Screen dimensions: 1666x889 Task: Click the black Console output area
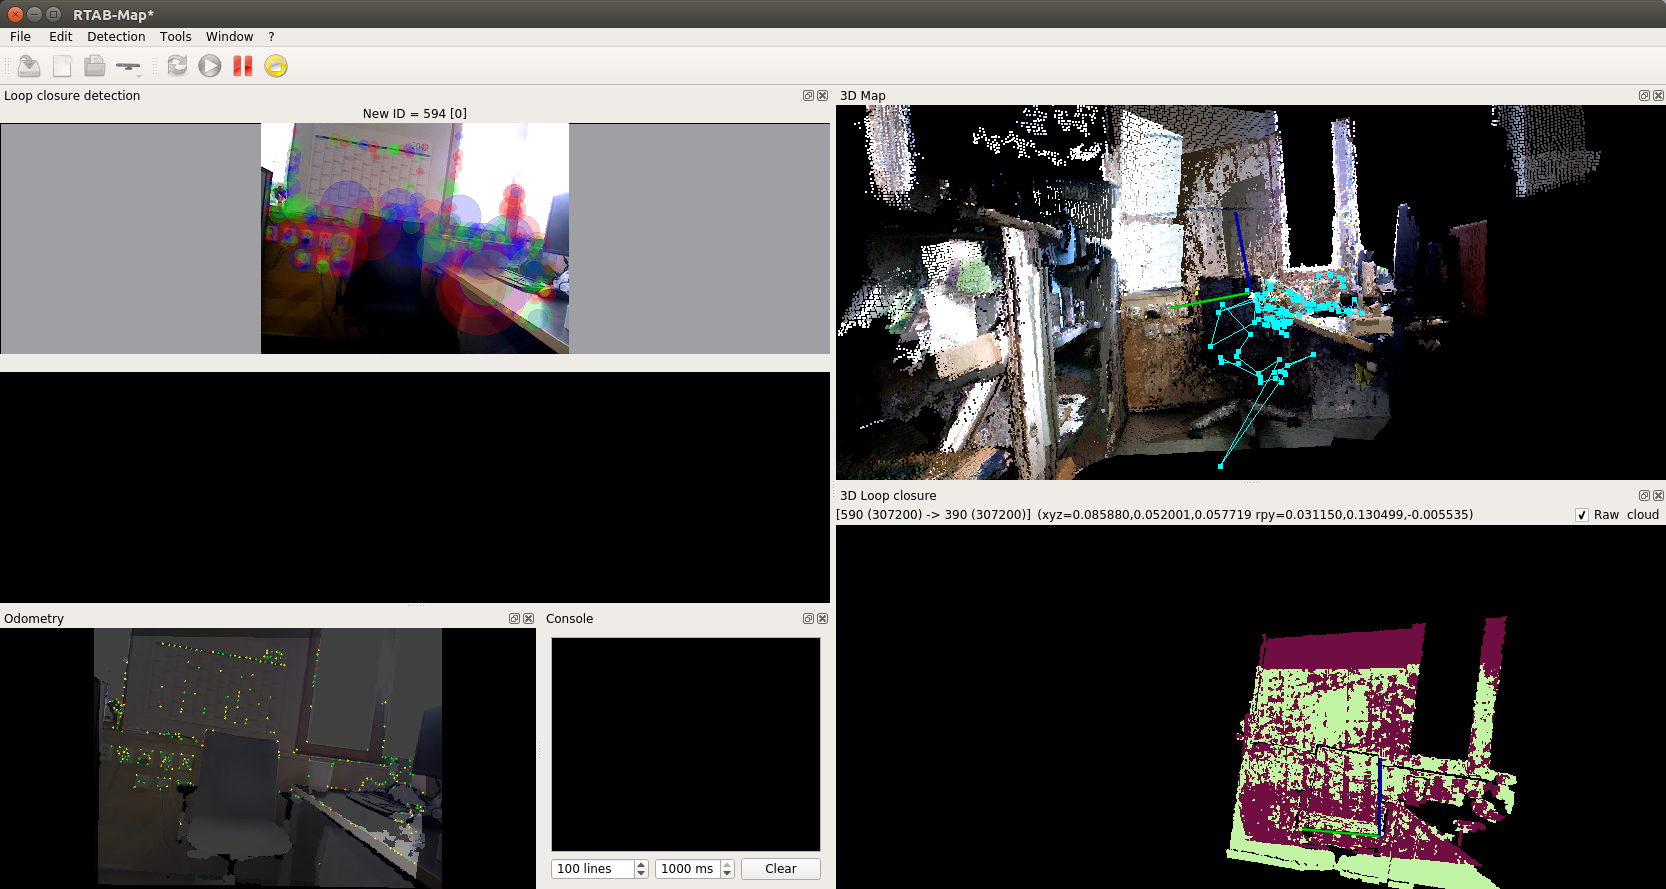pyautogui.click(x=686, y=745)
